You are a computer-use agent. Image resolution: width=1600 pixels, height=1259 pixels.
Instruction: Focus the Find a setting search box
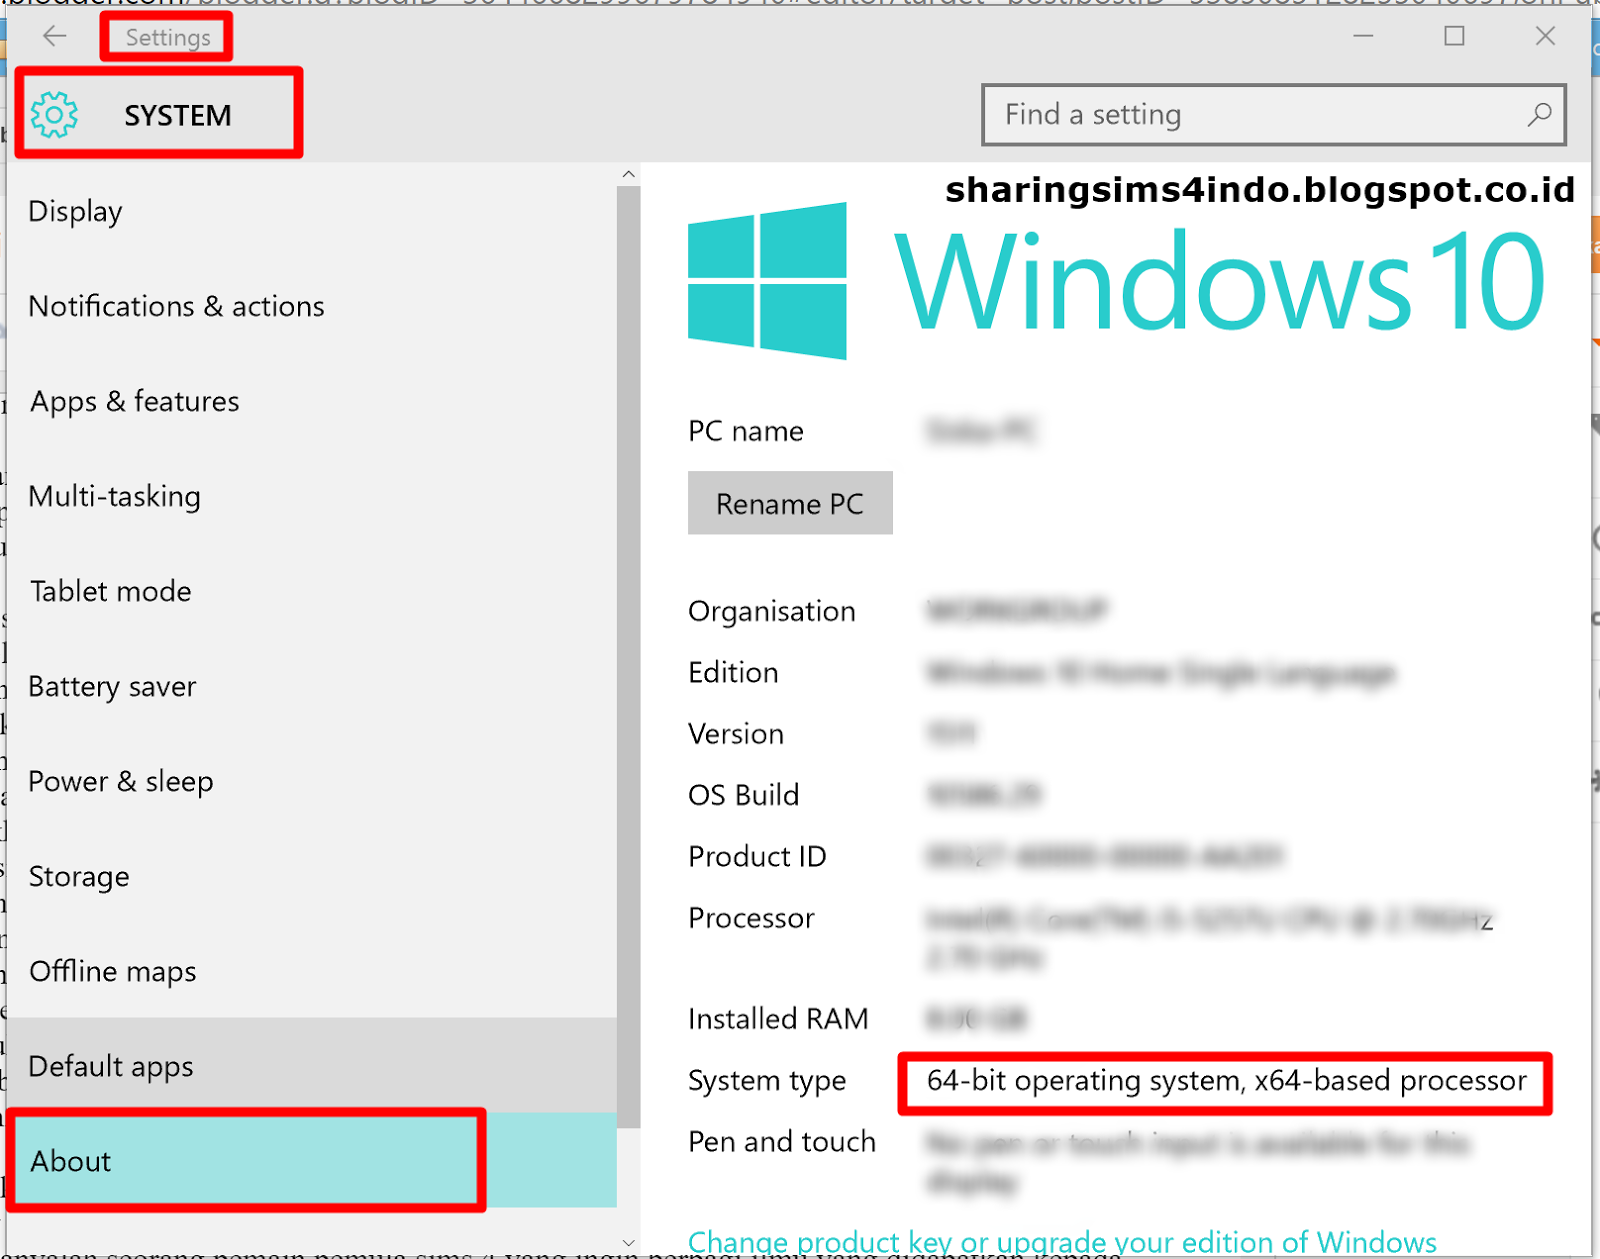click(1274, 115)
